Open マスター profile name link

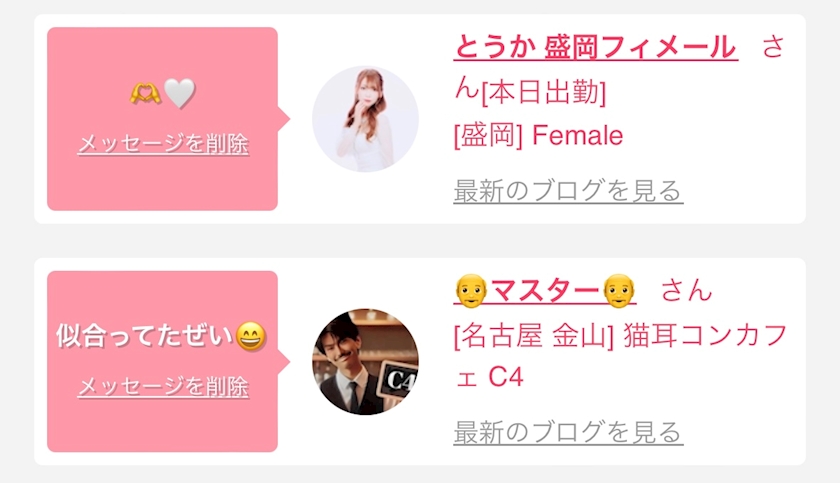545,291
